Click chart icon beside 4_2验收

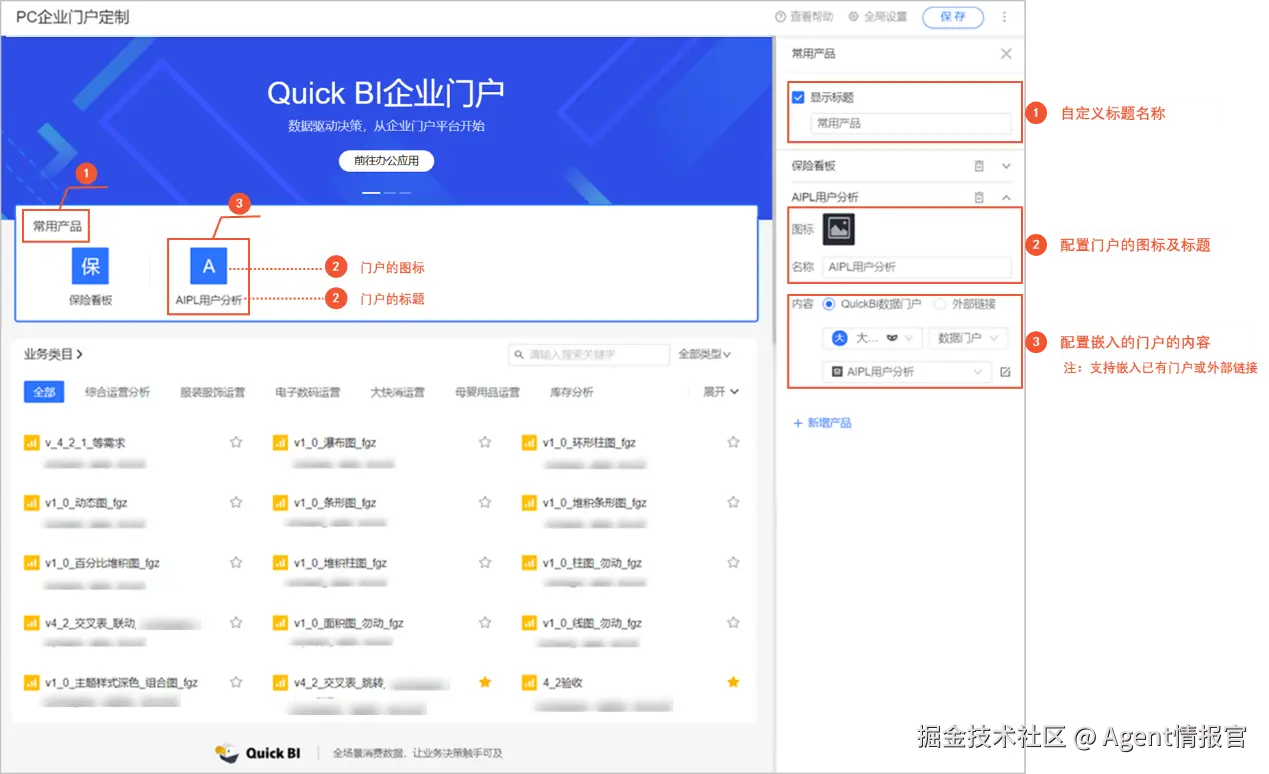(x=529, y=683)
